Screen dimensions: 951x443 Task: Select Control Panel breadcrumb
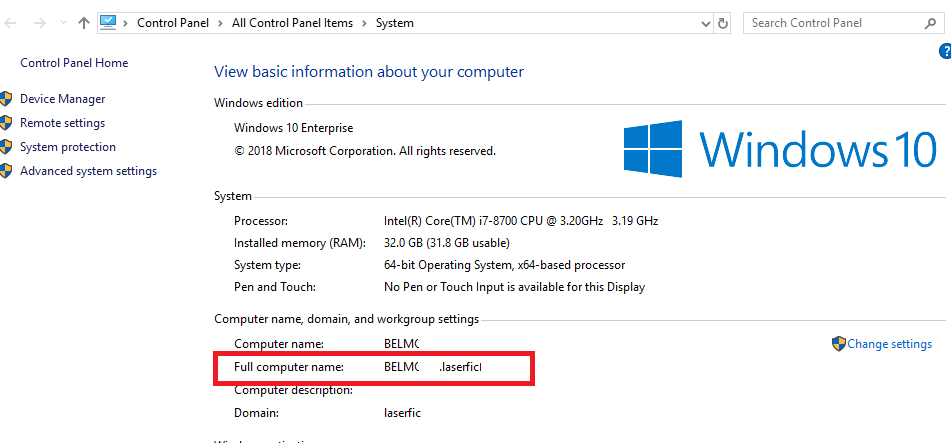pos(173,23)
